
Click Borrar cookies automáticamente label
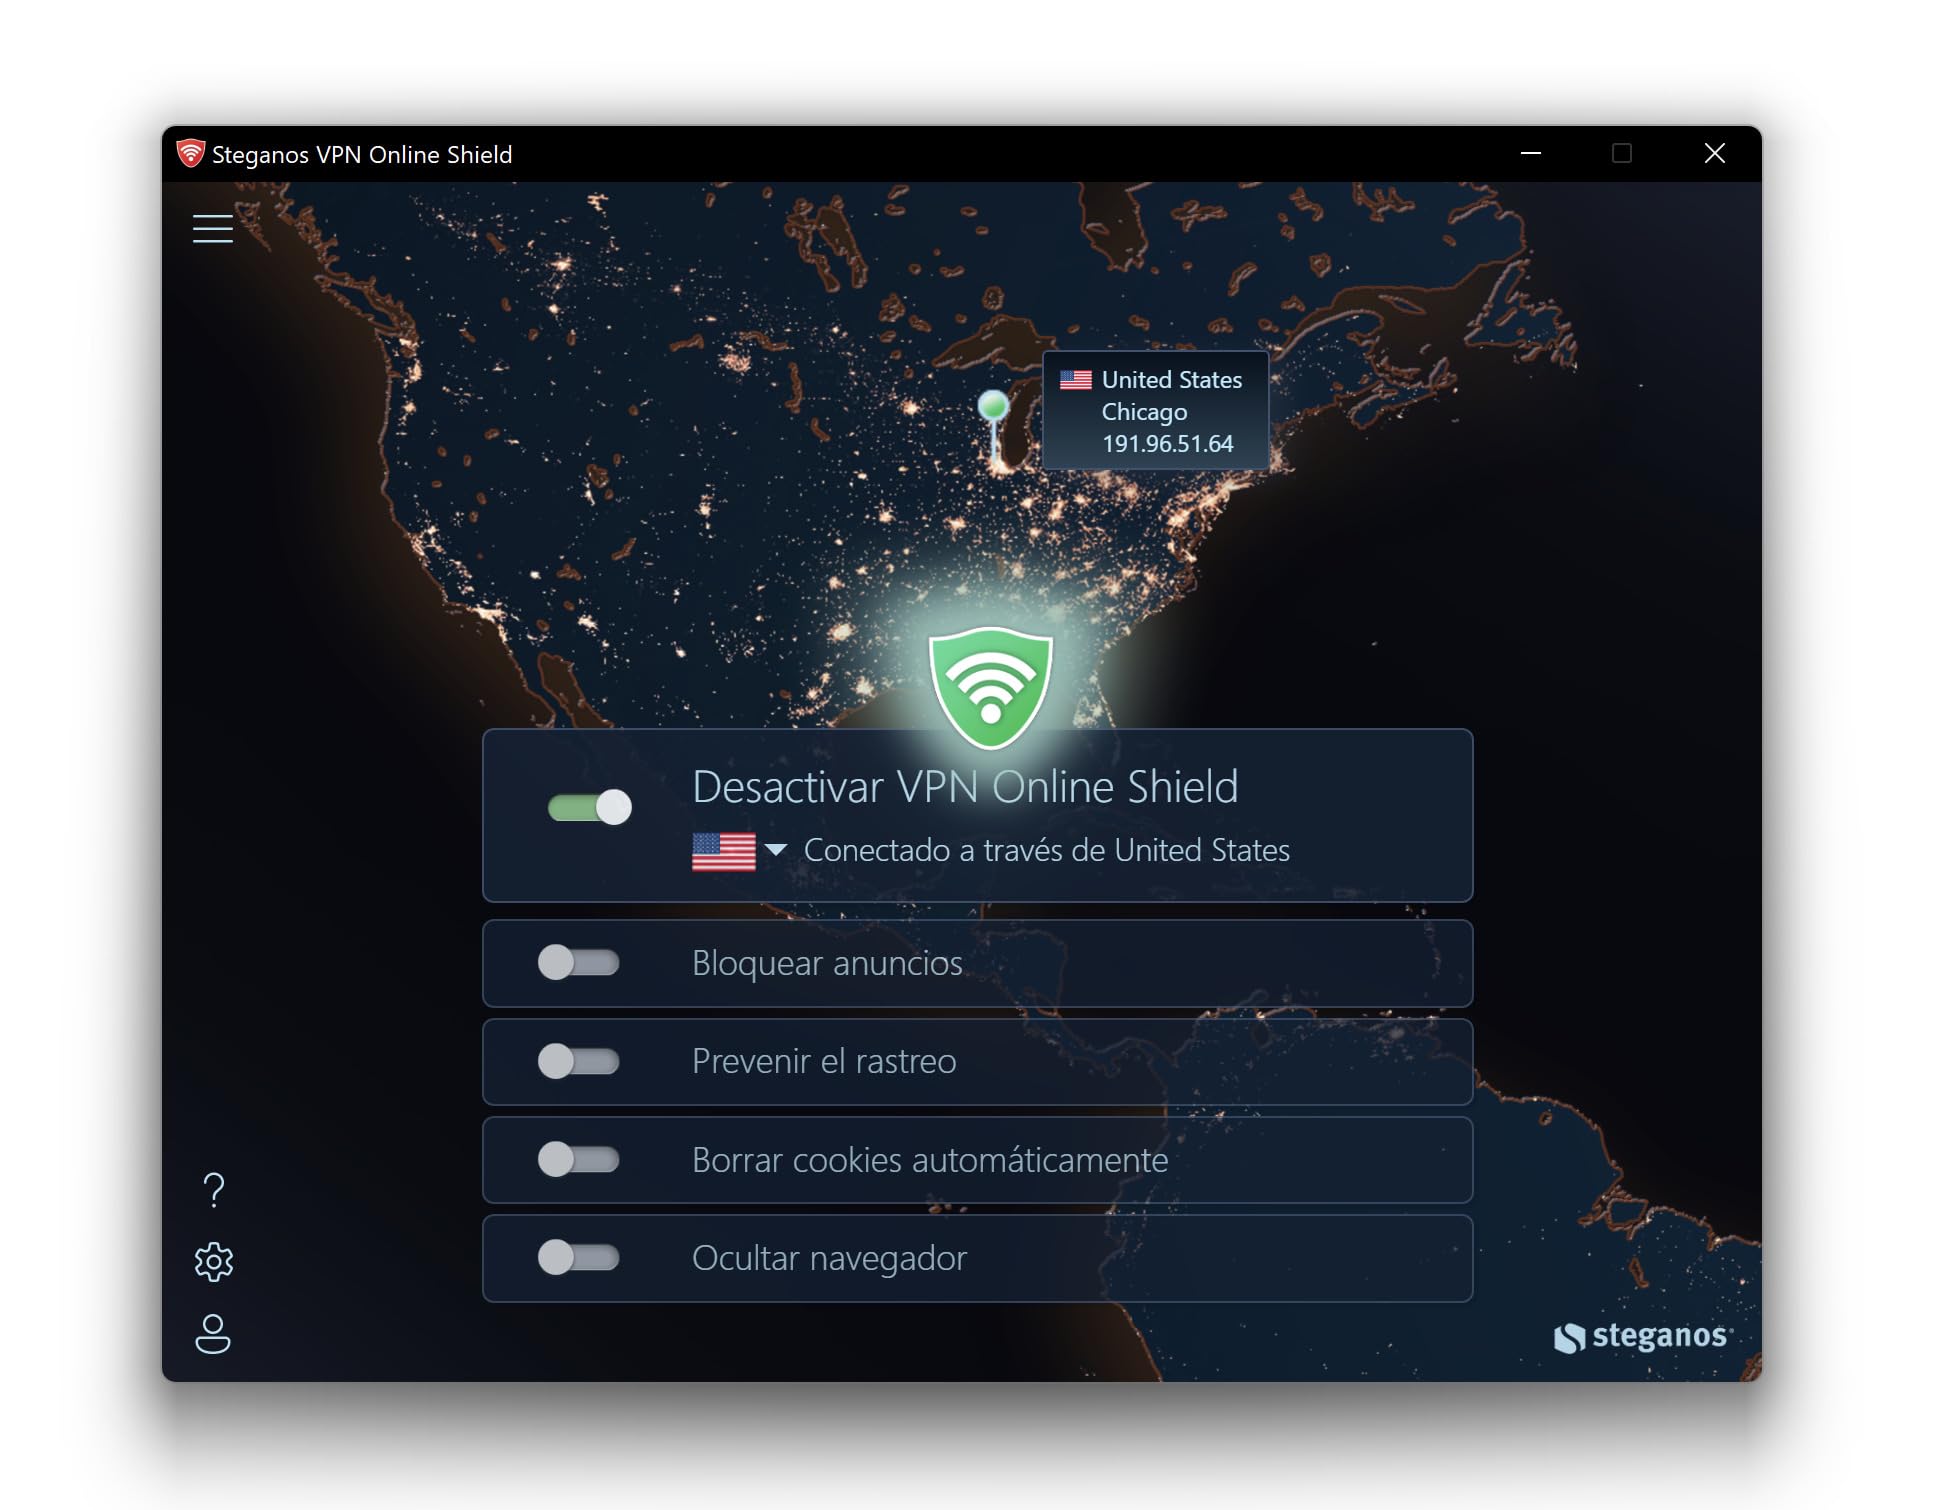930,1160
